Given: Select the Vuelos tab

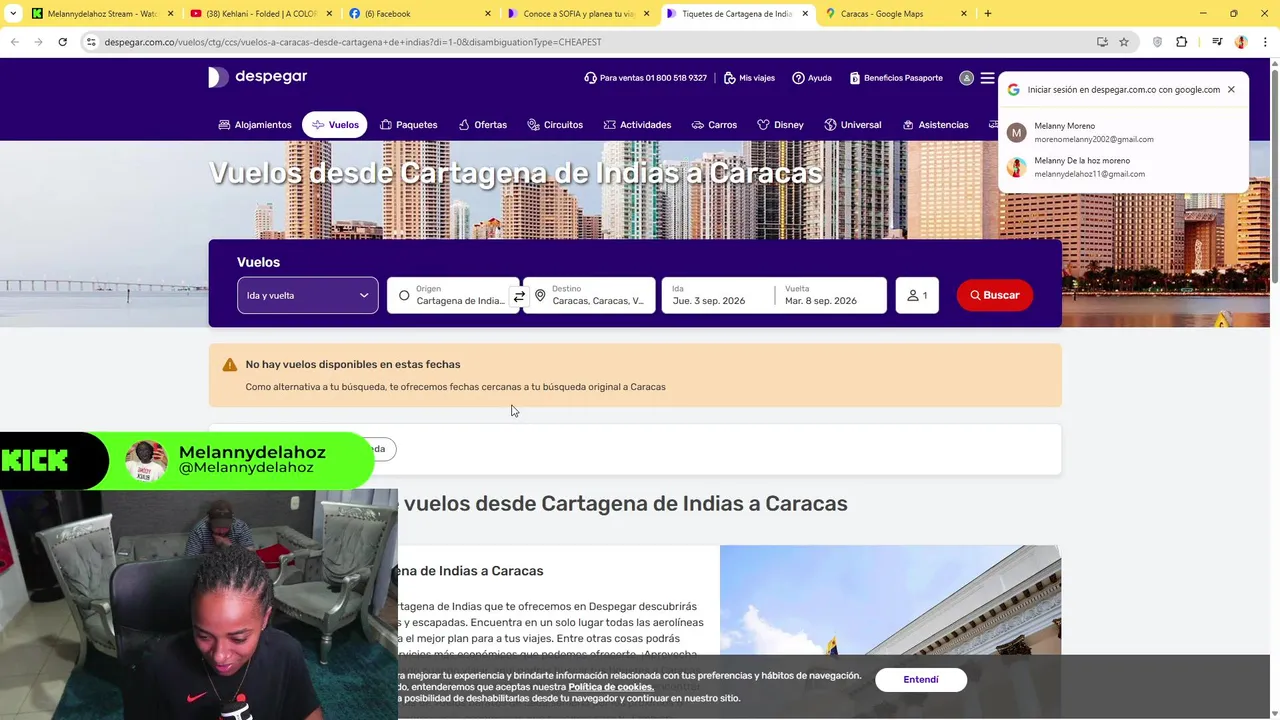Looking at the screenshot, I should coord(335,125).
